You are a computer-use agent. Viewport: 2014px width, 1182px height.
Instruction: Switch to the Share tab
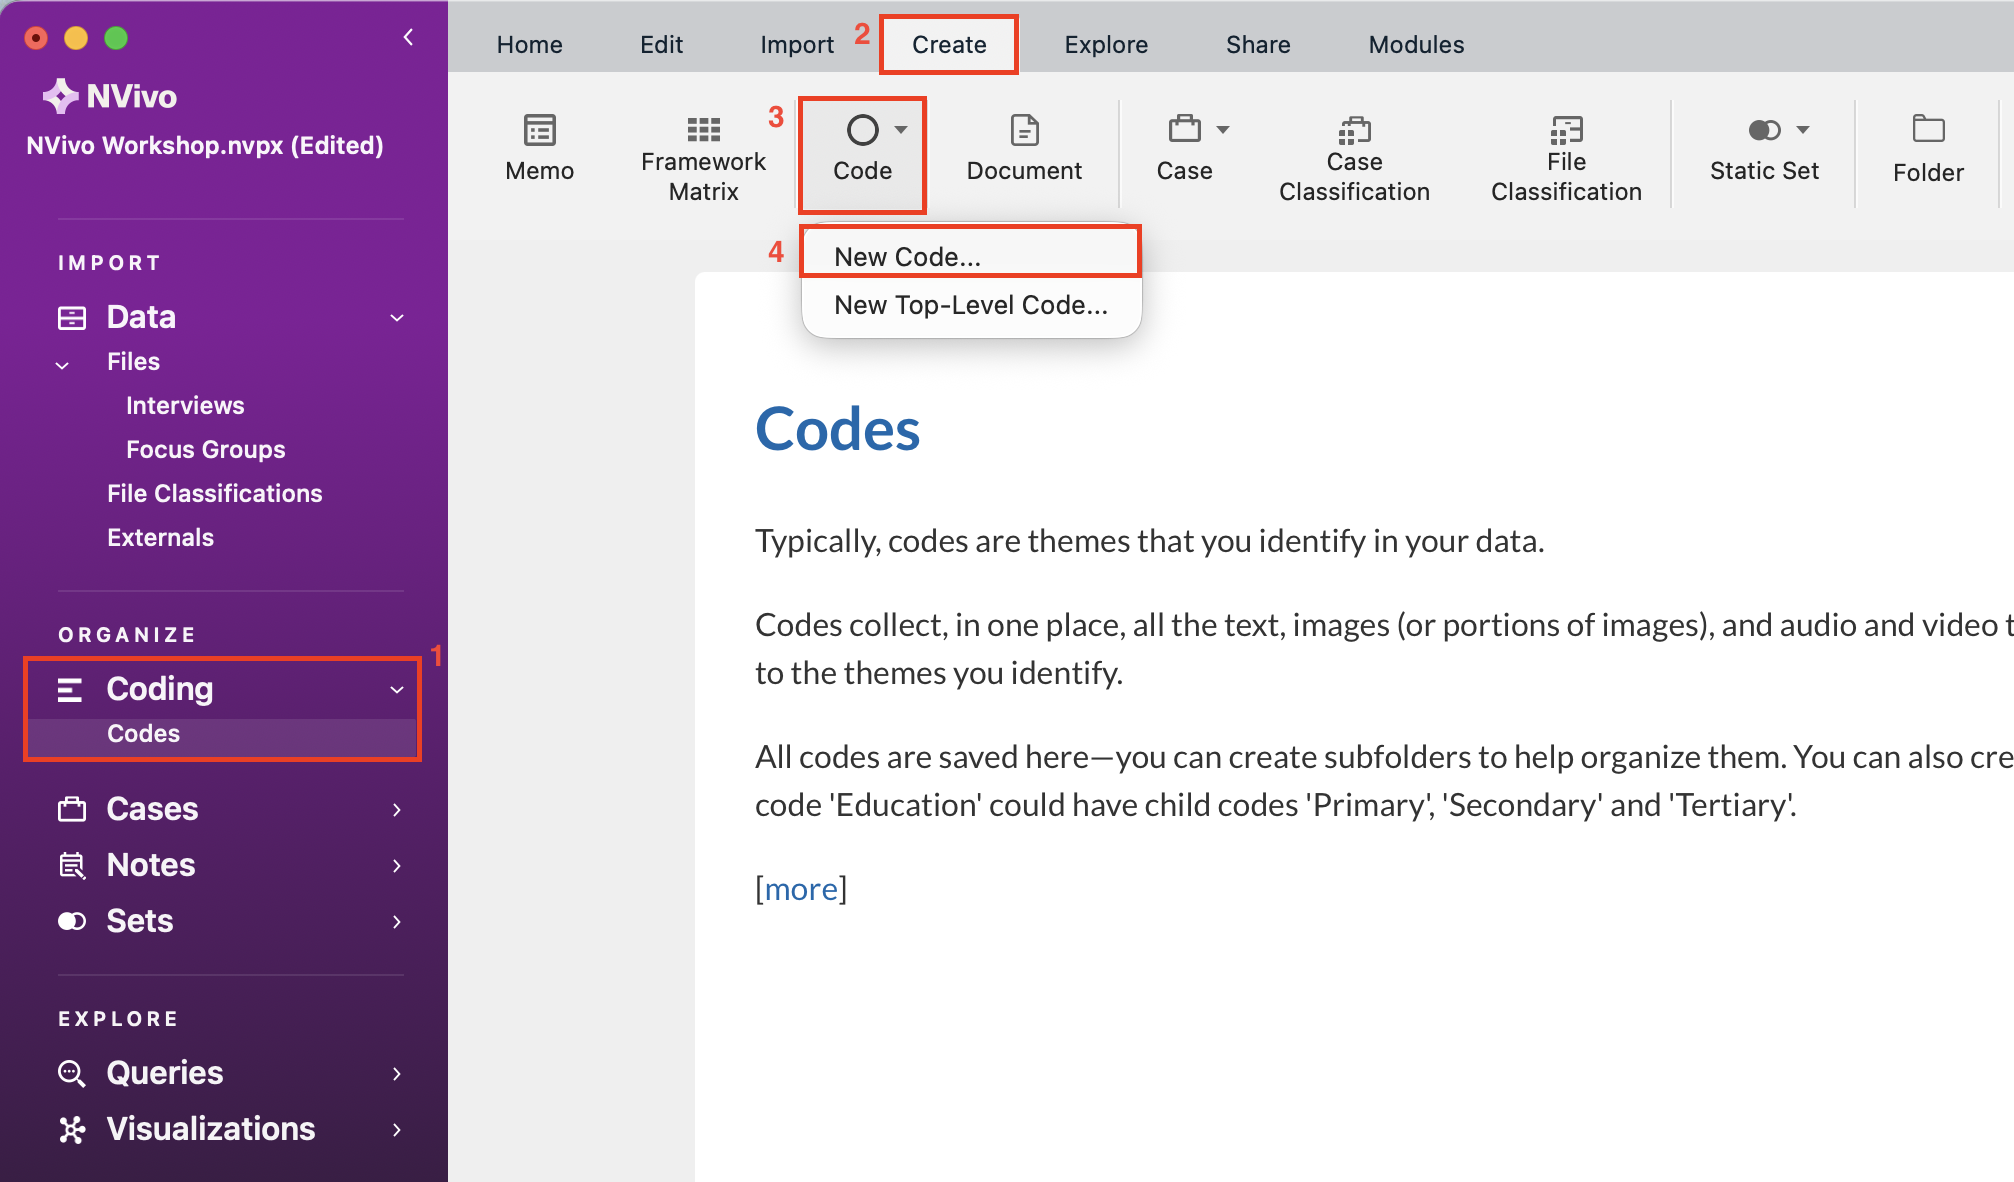1258,45
